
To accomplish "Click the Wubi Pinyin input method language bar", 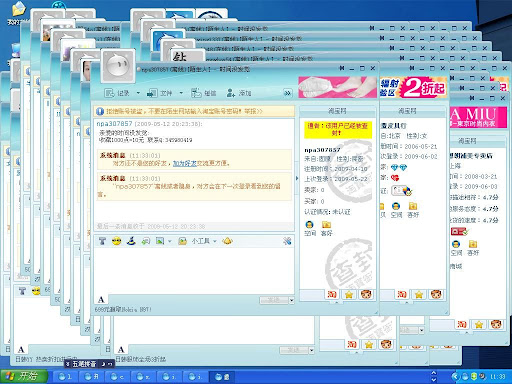I will coord(89,364).
